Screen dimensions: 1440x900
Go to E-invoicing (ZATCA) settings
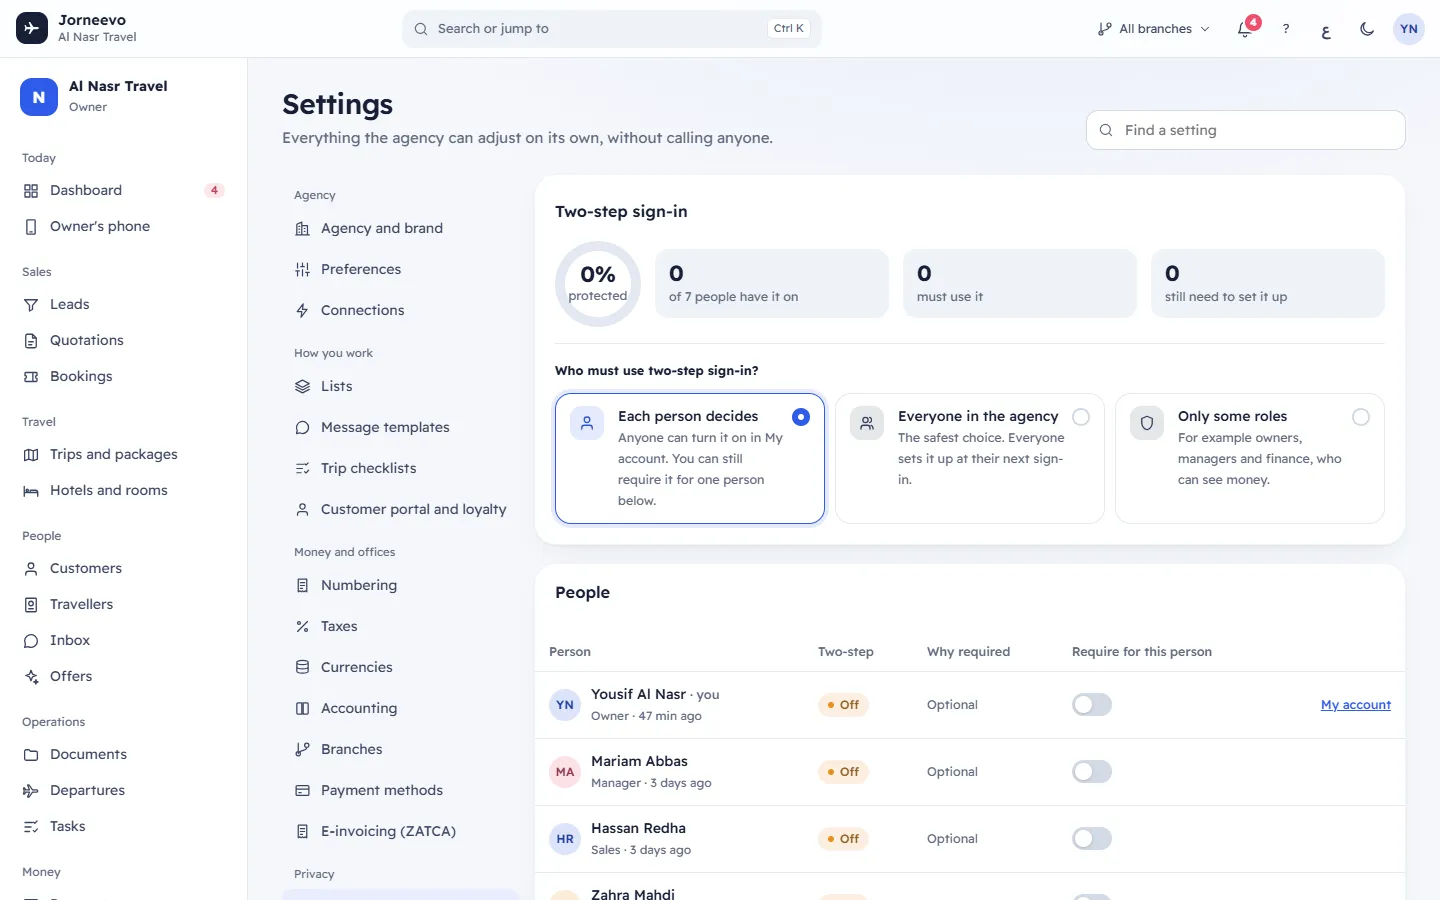400,831
